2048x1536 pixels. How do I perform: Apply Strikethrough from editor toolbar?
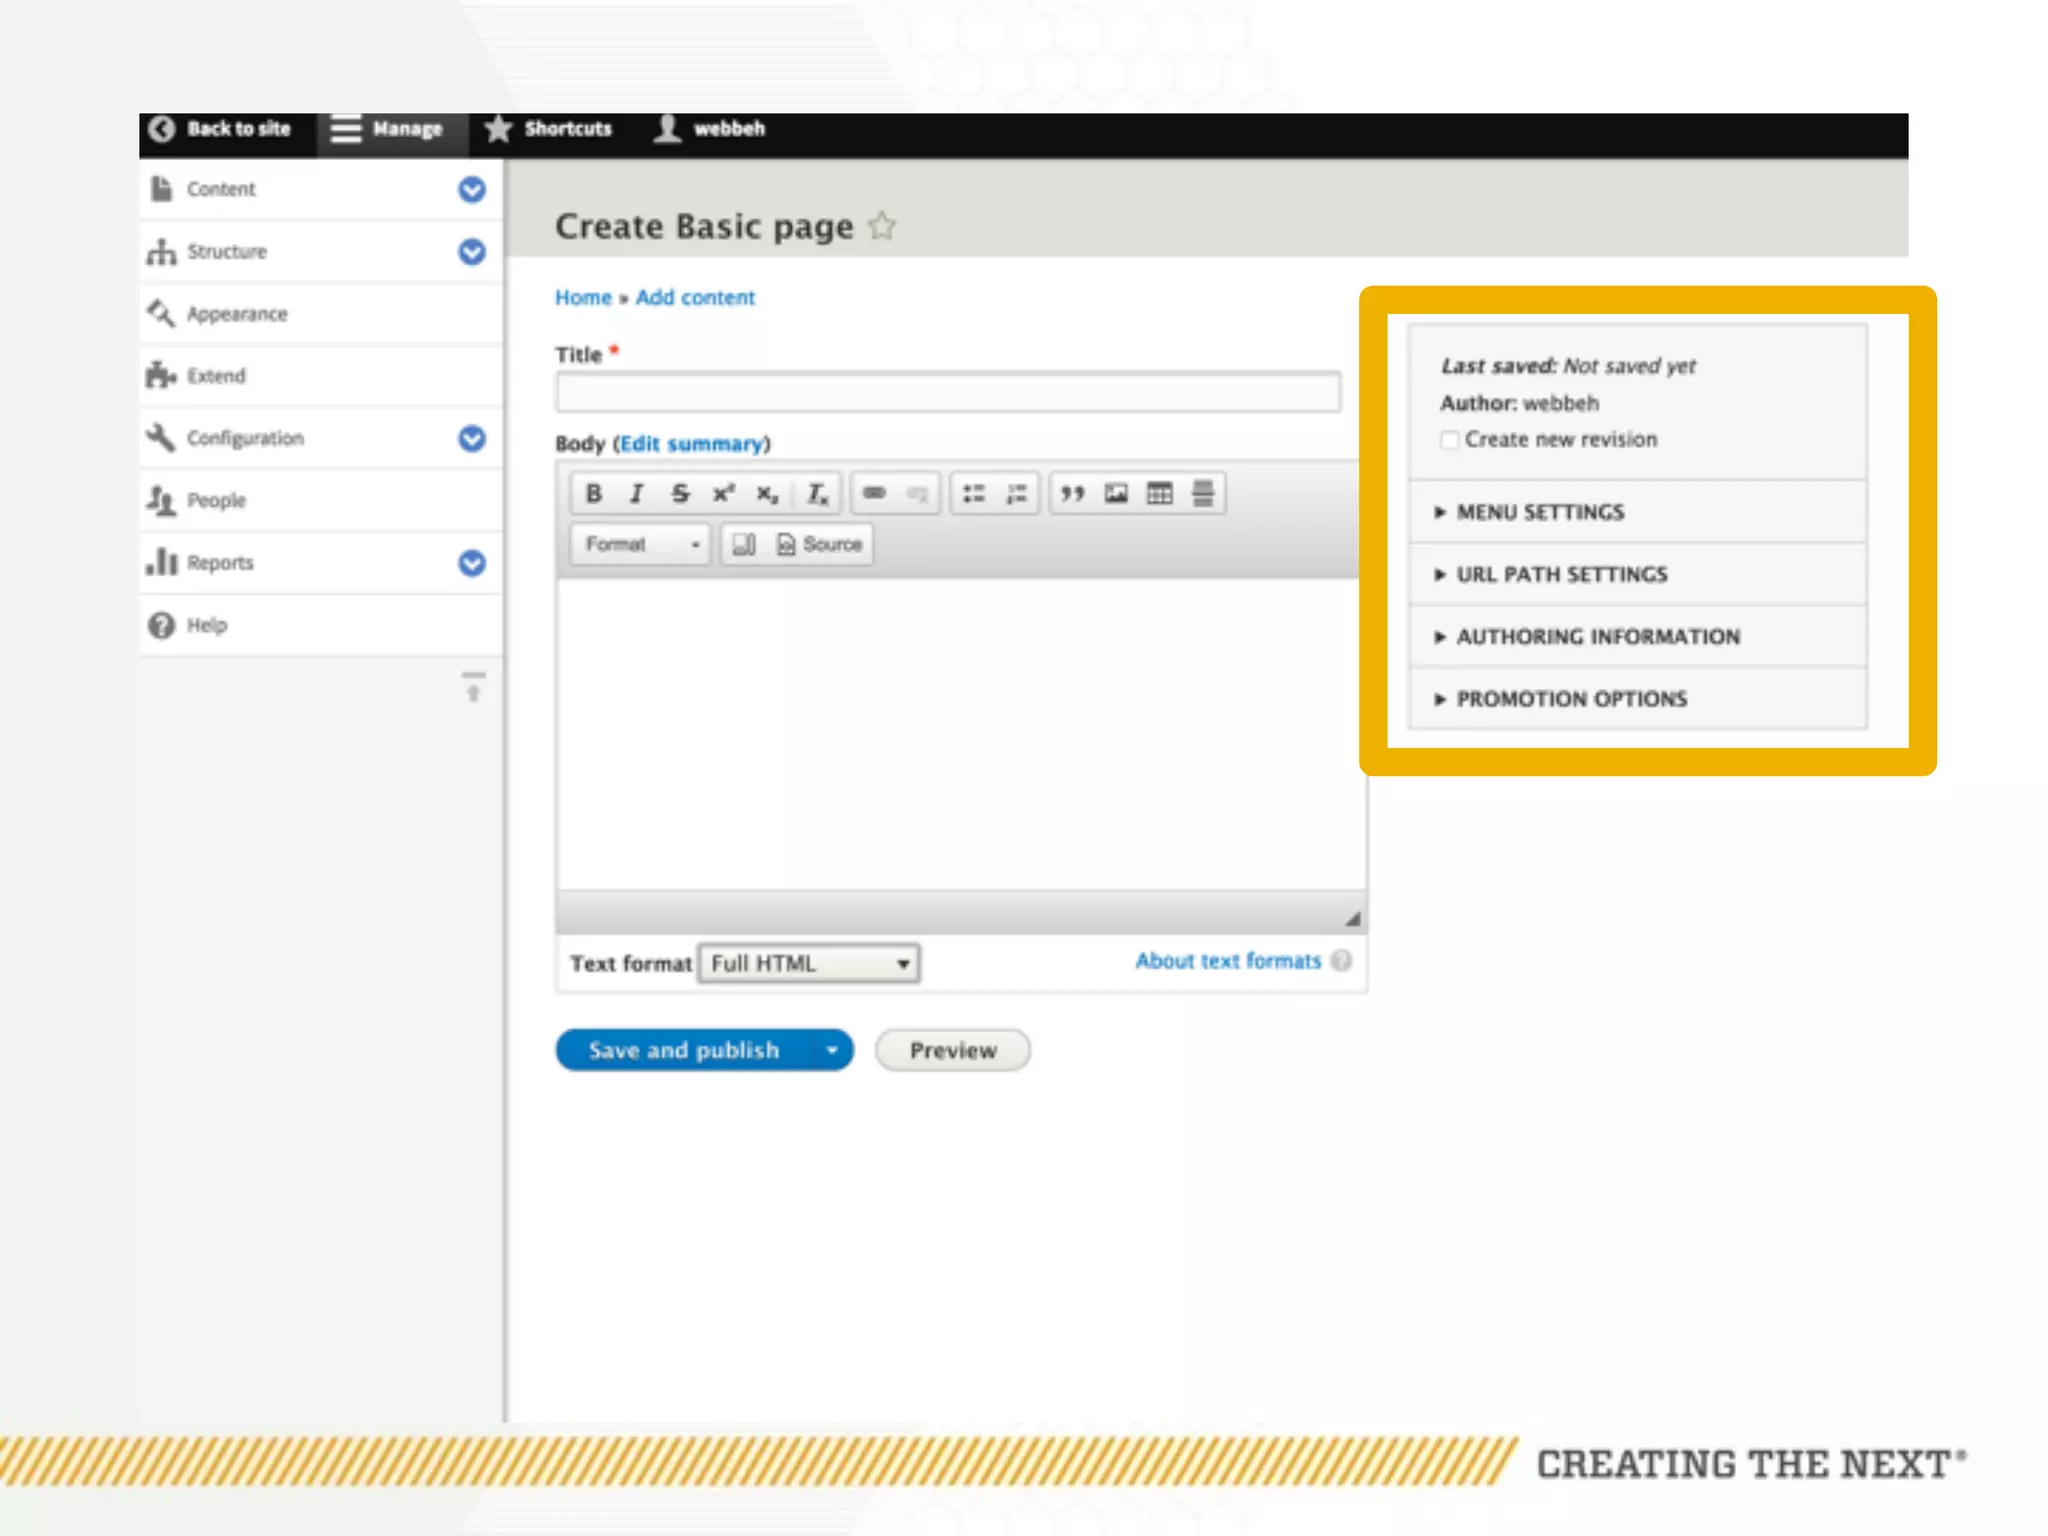[680, 494]
